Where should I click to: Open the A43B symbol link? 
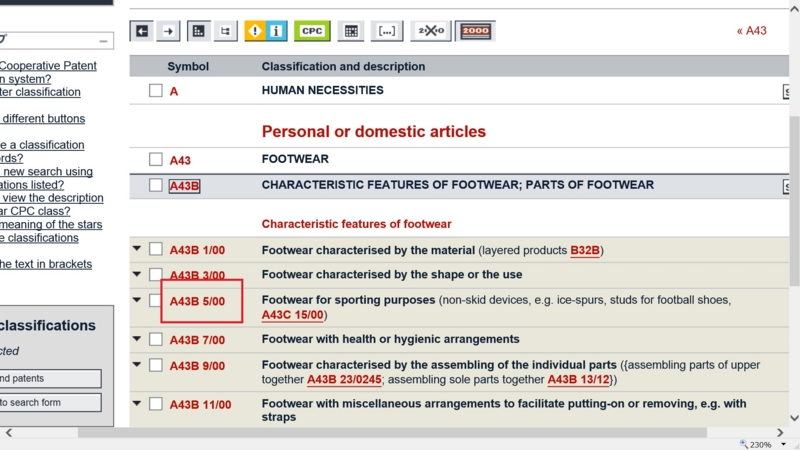[x=184, y=186]
